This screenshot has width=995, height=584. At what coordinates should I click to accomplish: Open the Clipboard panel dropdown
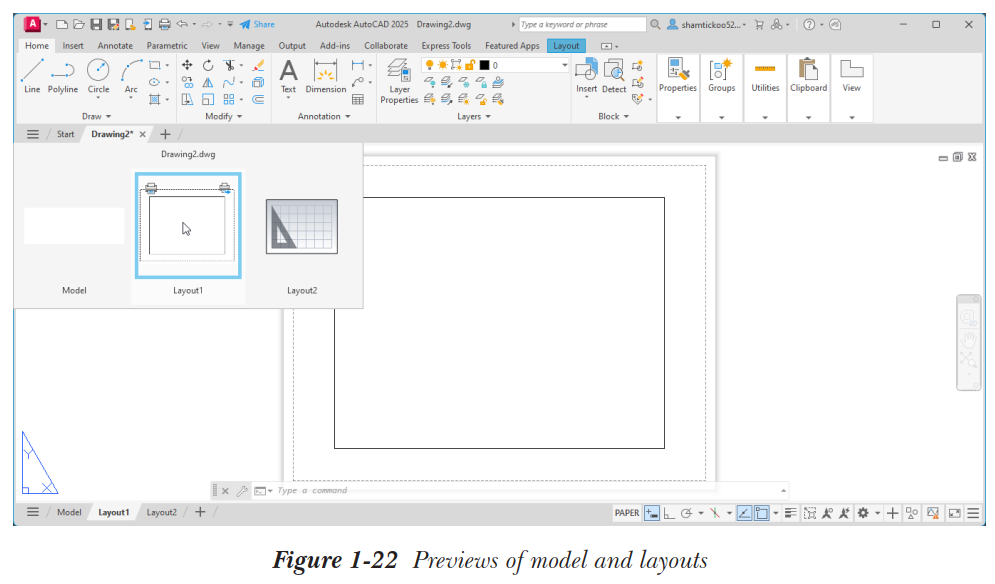[x=808, y=117]
